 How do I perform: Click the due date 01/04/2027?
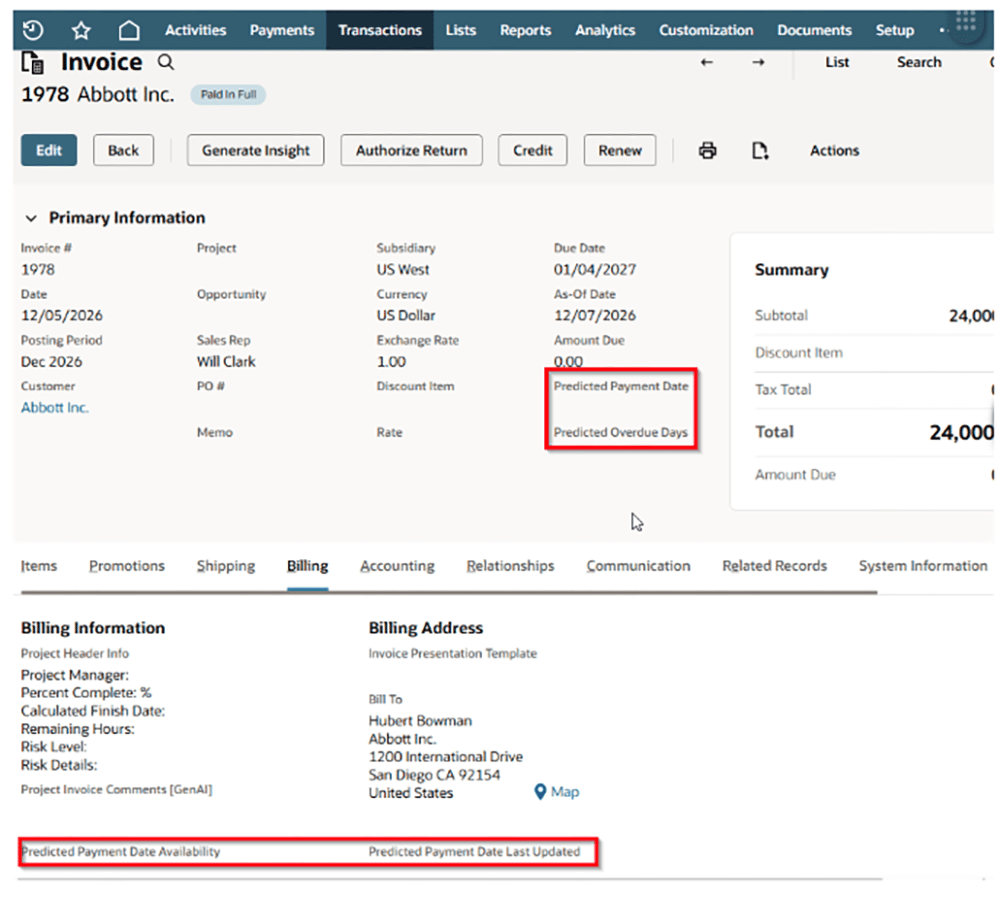pyautogui.click(x=594, y=269)
